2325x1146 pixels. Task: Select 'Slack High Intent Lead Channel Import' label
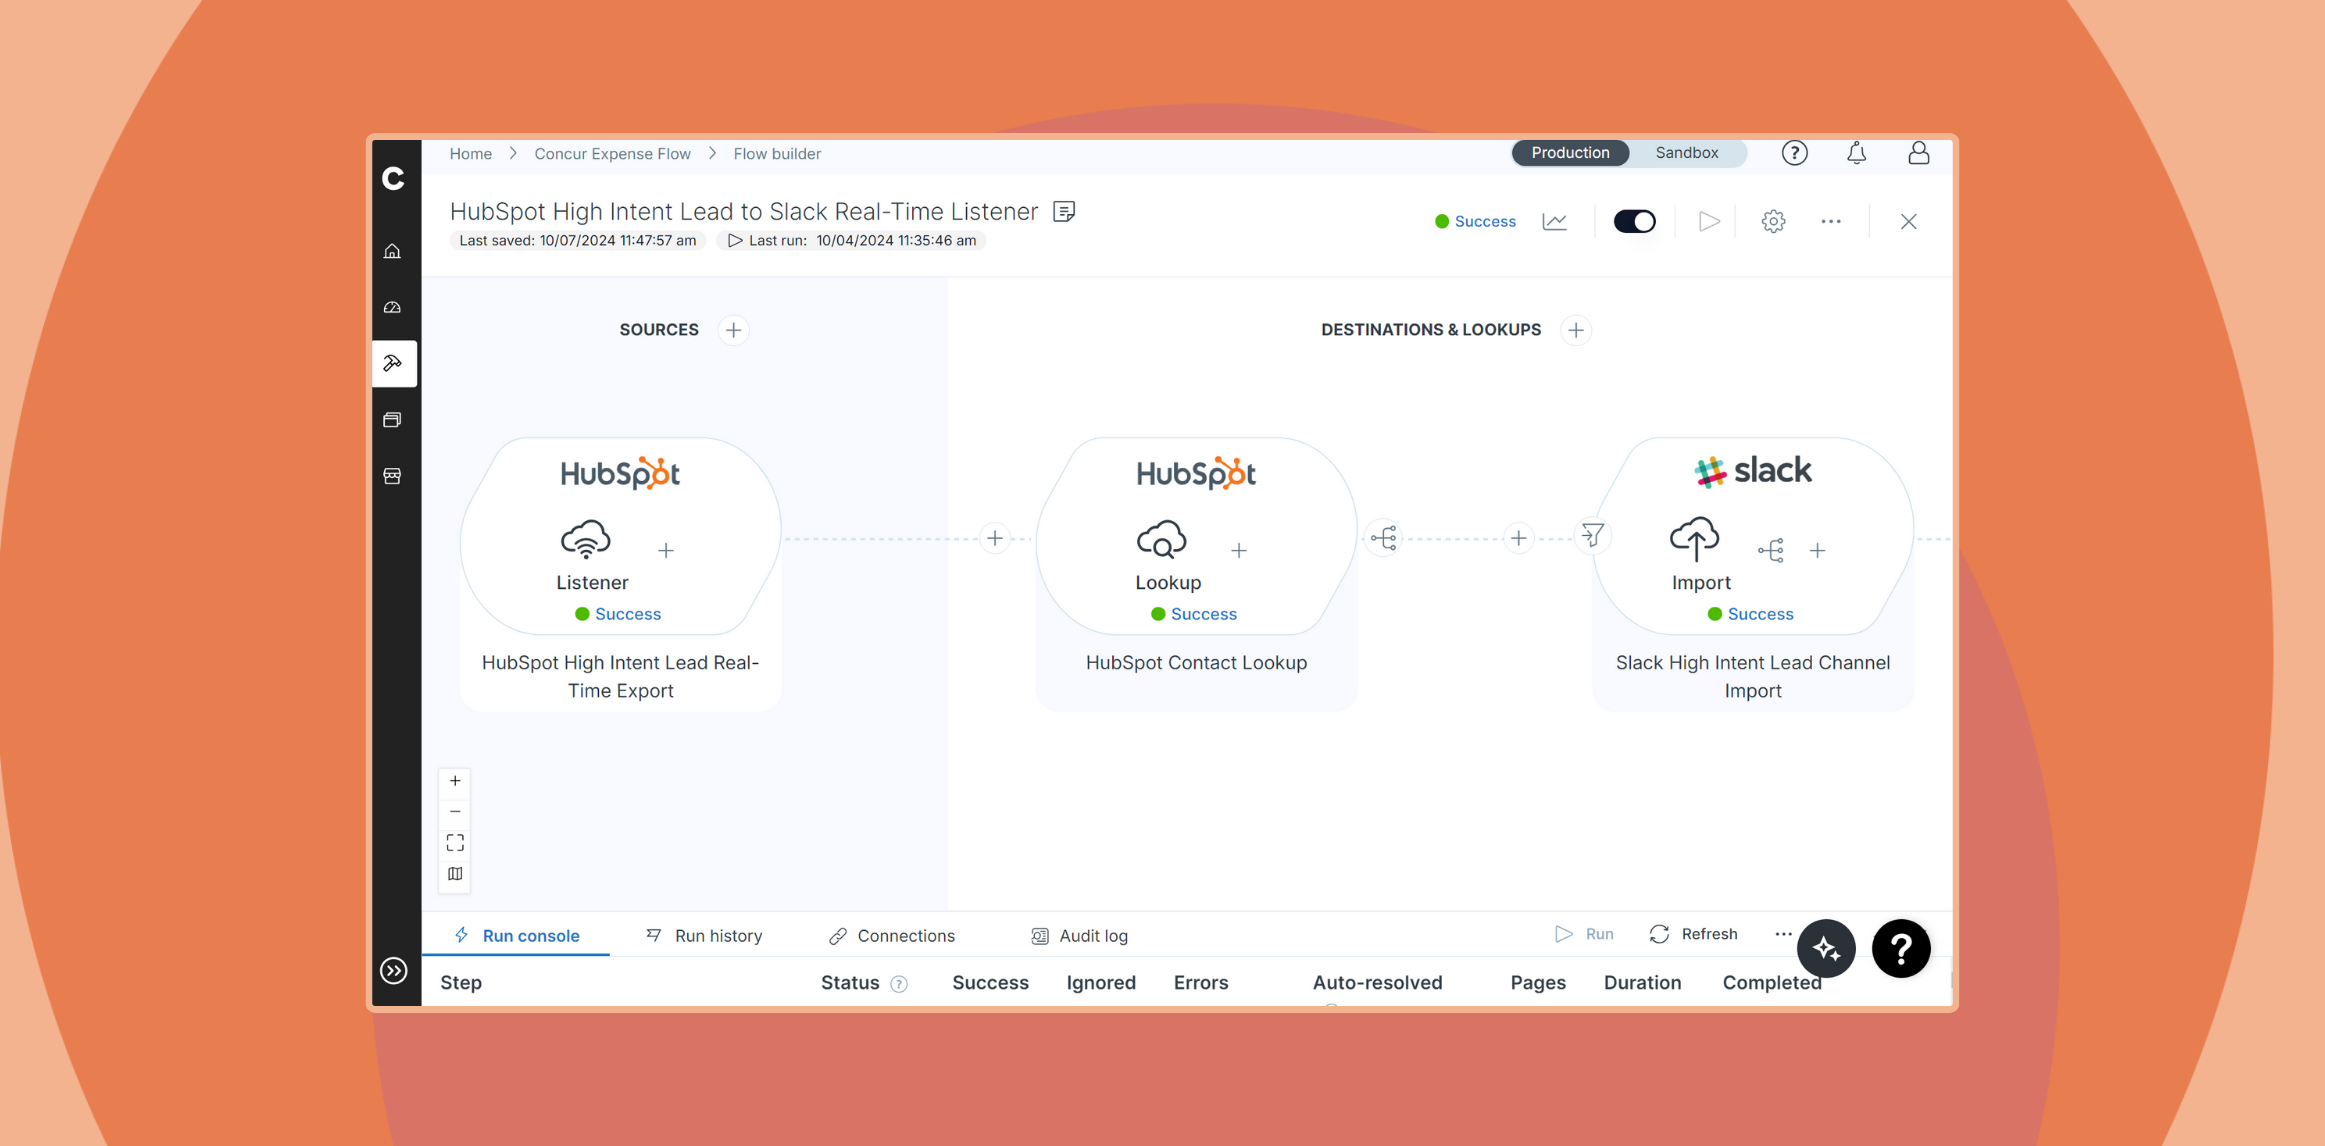[1753, 677]
